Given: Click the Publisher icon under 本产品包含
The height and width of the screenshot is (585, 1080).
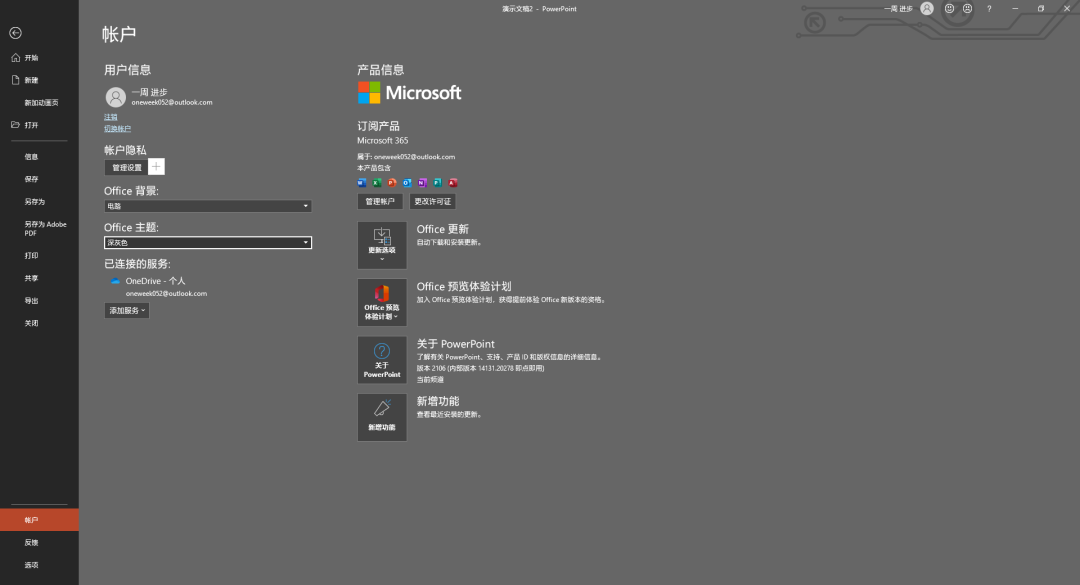Looking at the screenshot, I should point(437,183).
